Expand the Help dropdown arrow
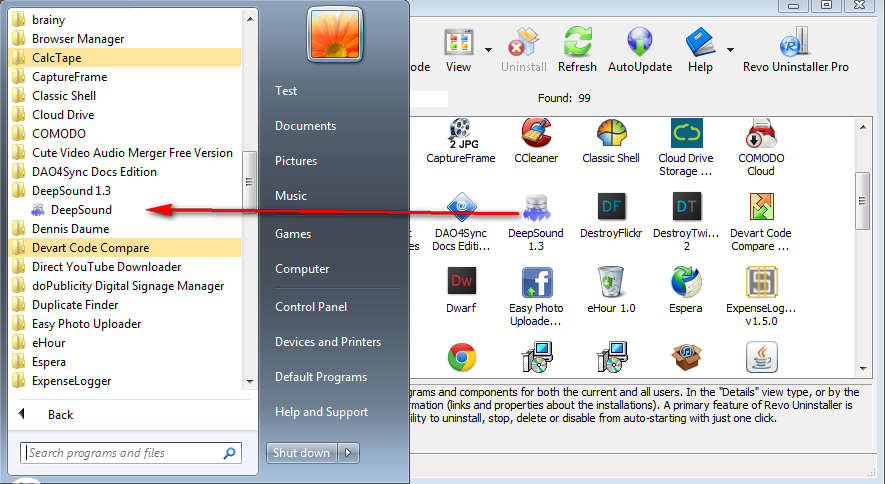885x484 pixels. click(x=730, y=50)
